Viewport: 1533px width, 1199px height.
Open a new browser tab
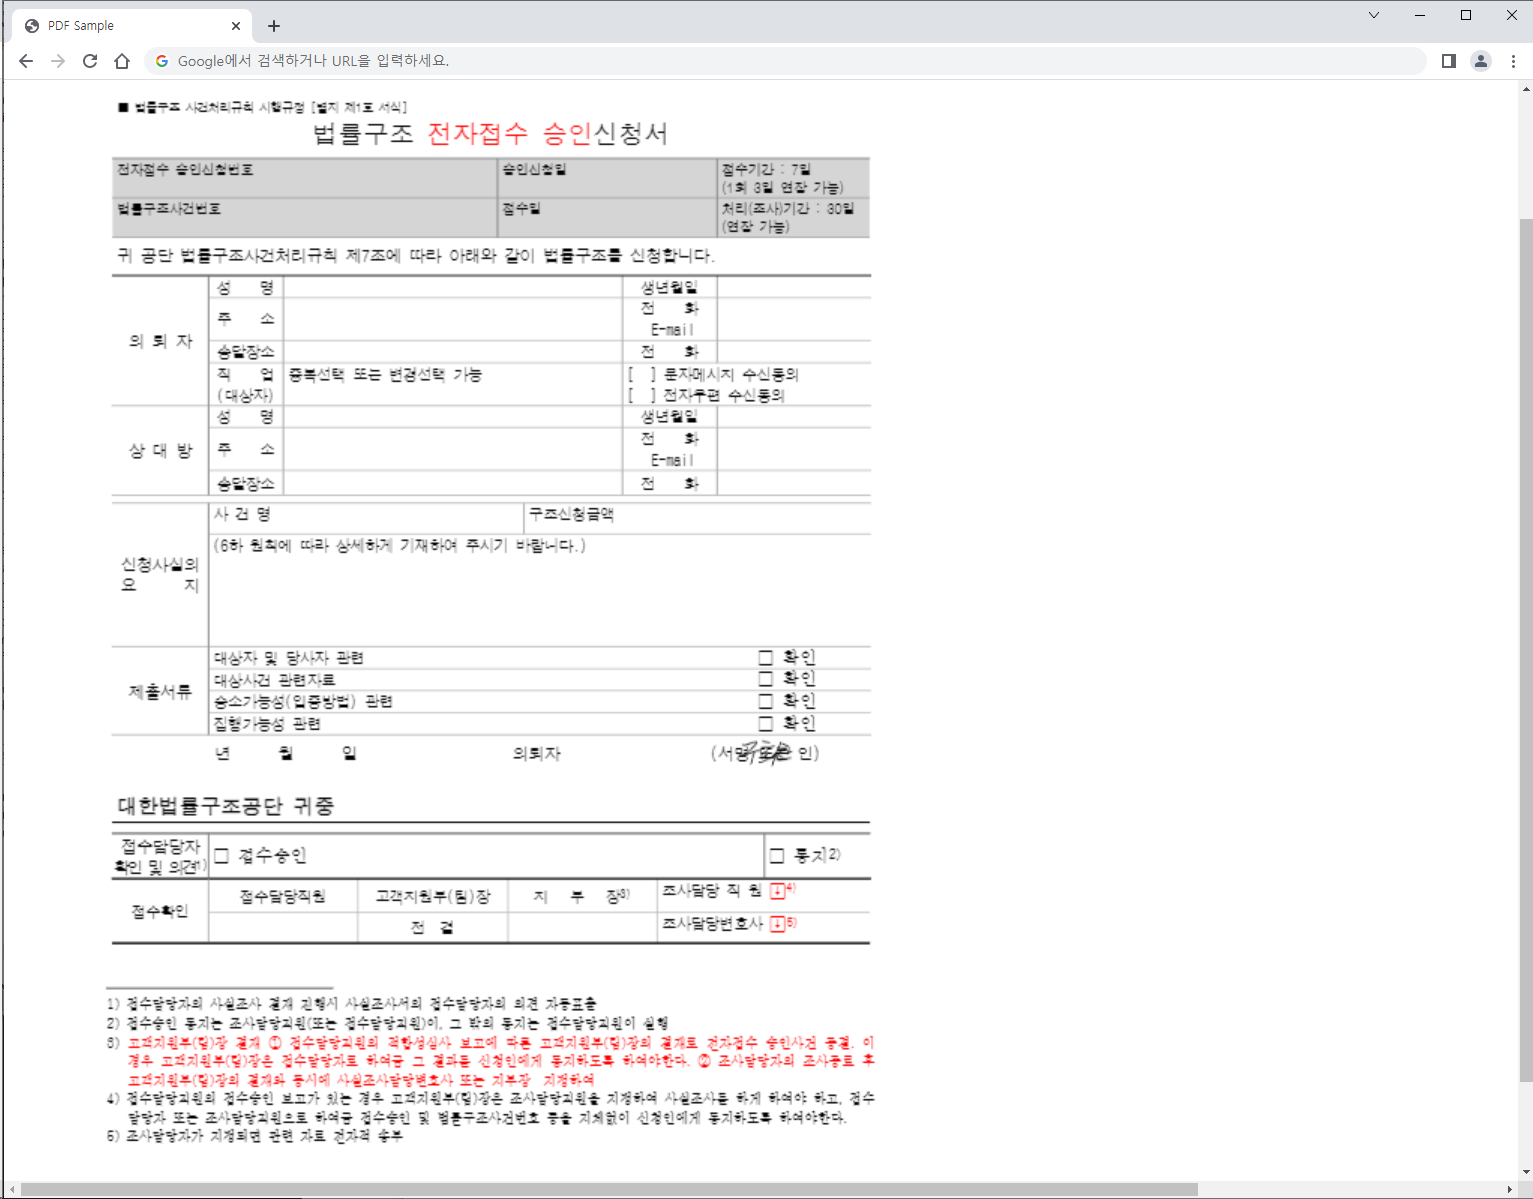click(273, 25)
